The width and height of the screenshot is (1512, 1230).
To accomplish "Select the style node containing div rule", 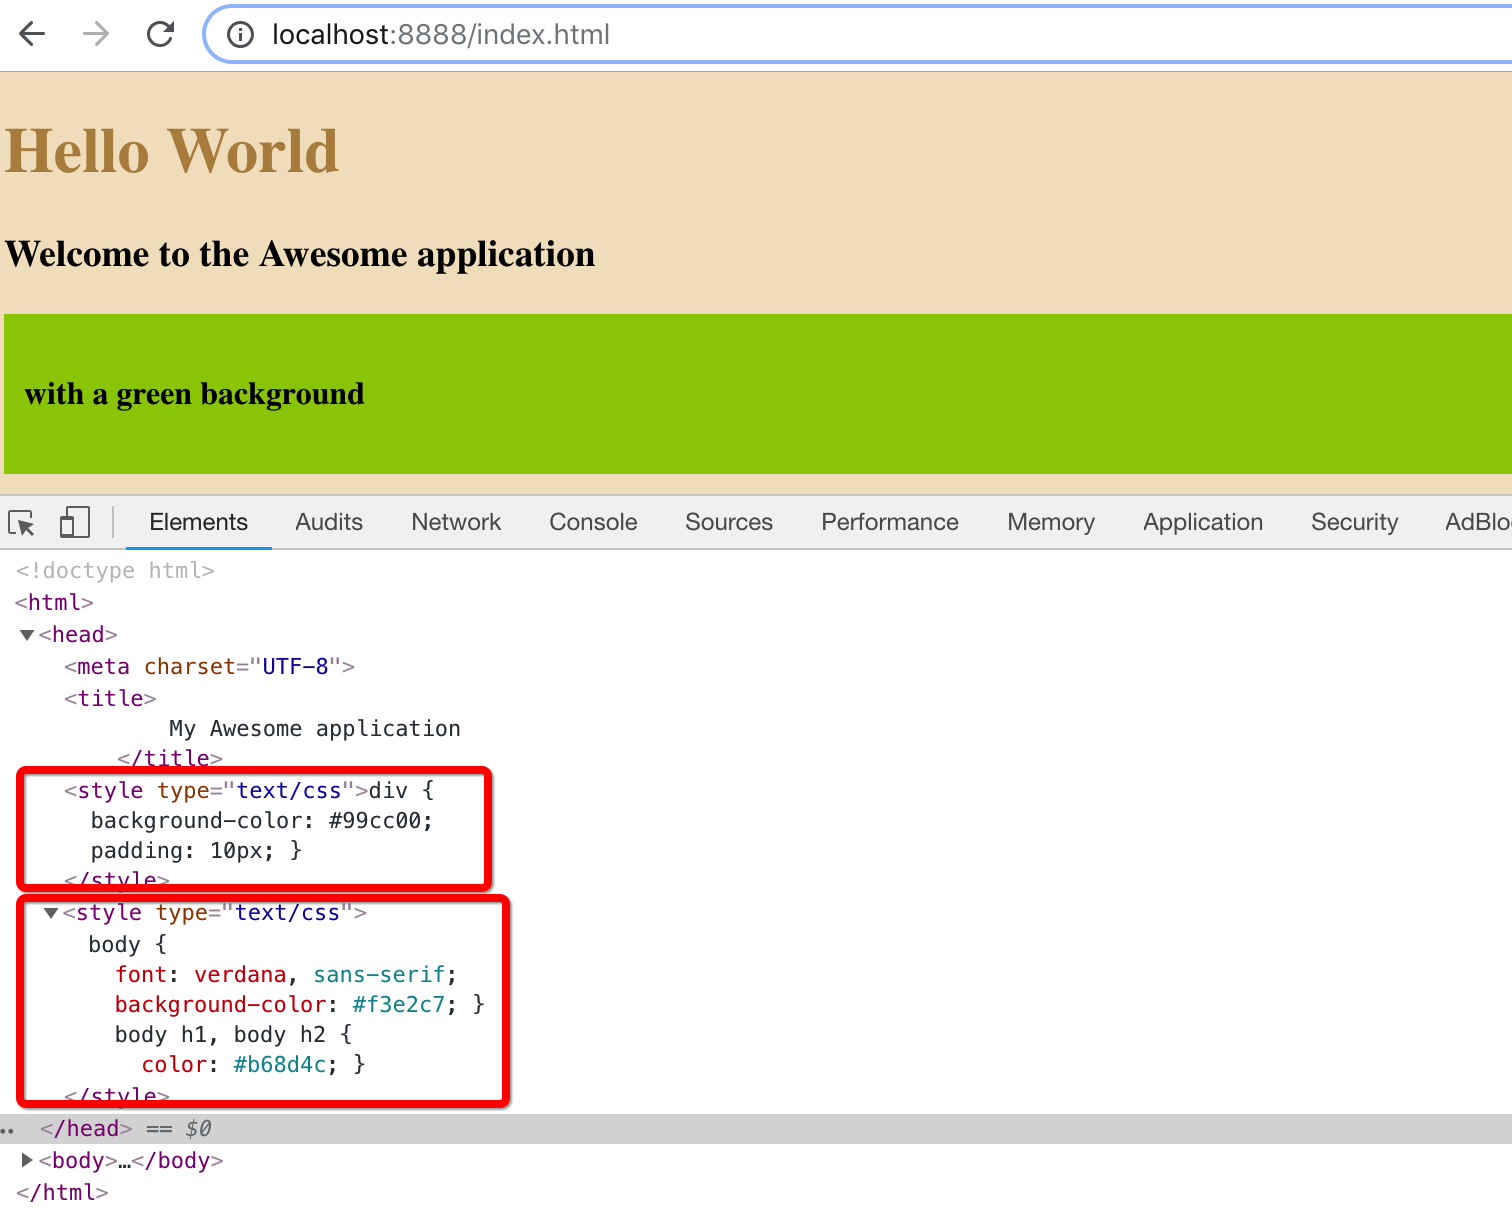I will pyautogui.click(x=249, y=791).
